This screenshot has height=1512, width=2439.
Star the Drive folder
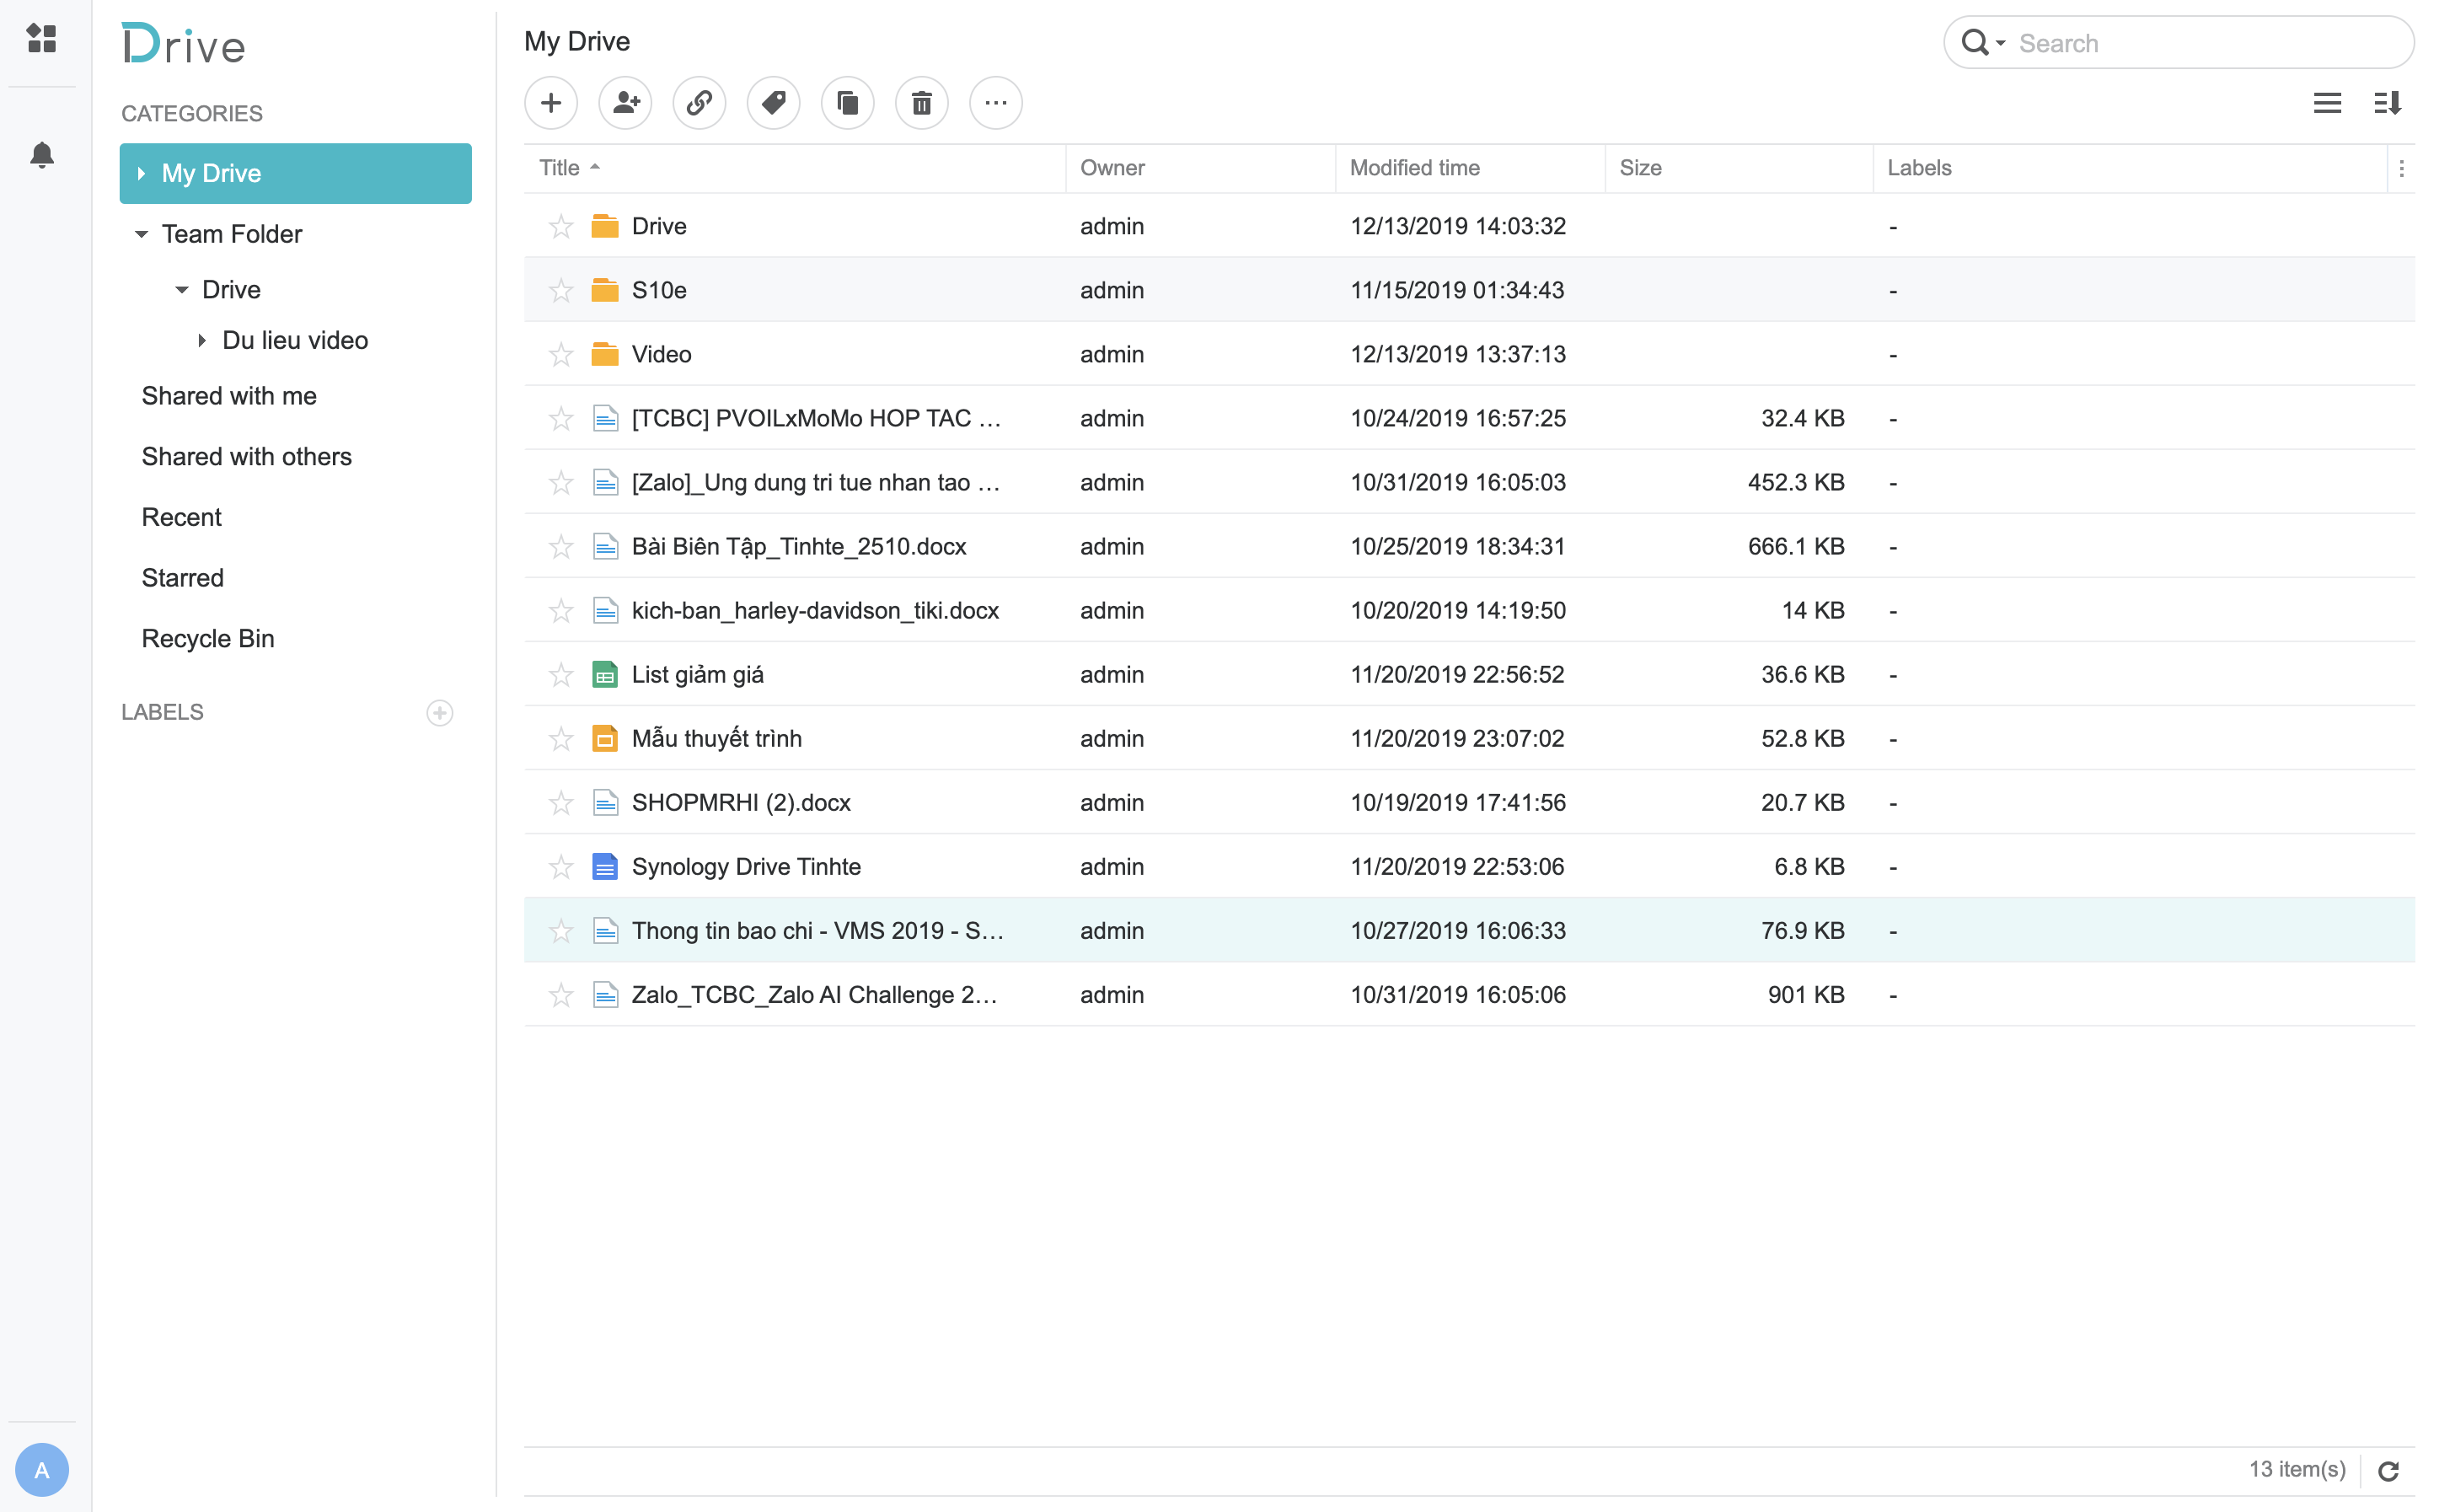(561, 226)
